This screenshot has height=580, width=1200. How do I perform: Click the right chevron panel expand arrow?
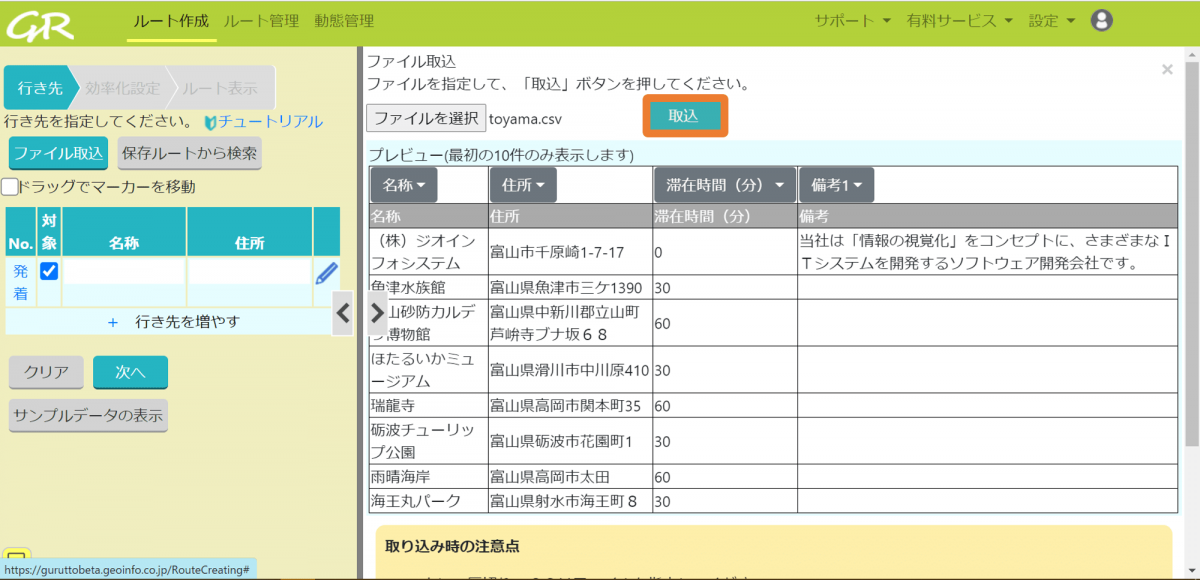[x=377, y=313]
